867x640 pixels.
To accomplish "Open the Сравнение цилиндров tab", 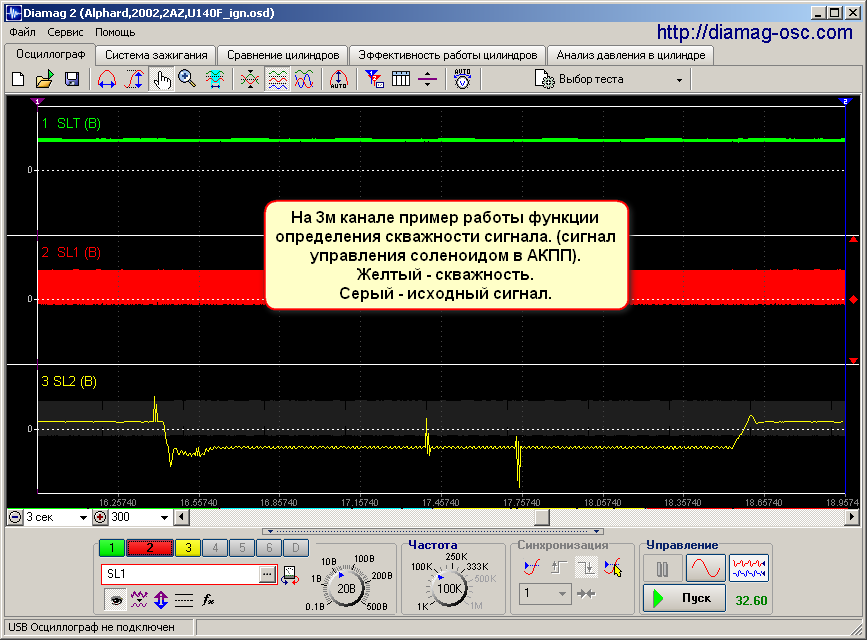I will pos(283,55).
